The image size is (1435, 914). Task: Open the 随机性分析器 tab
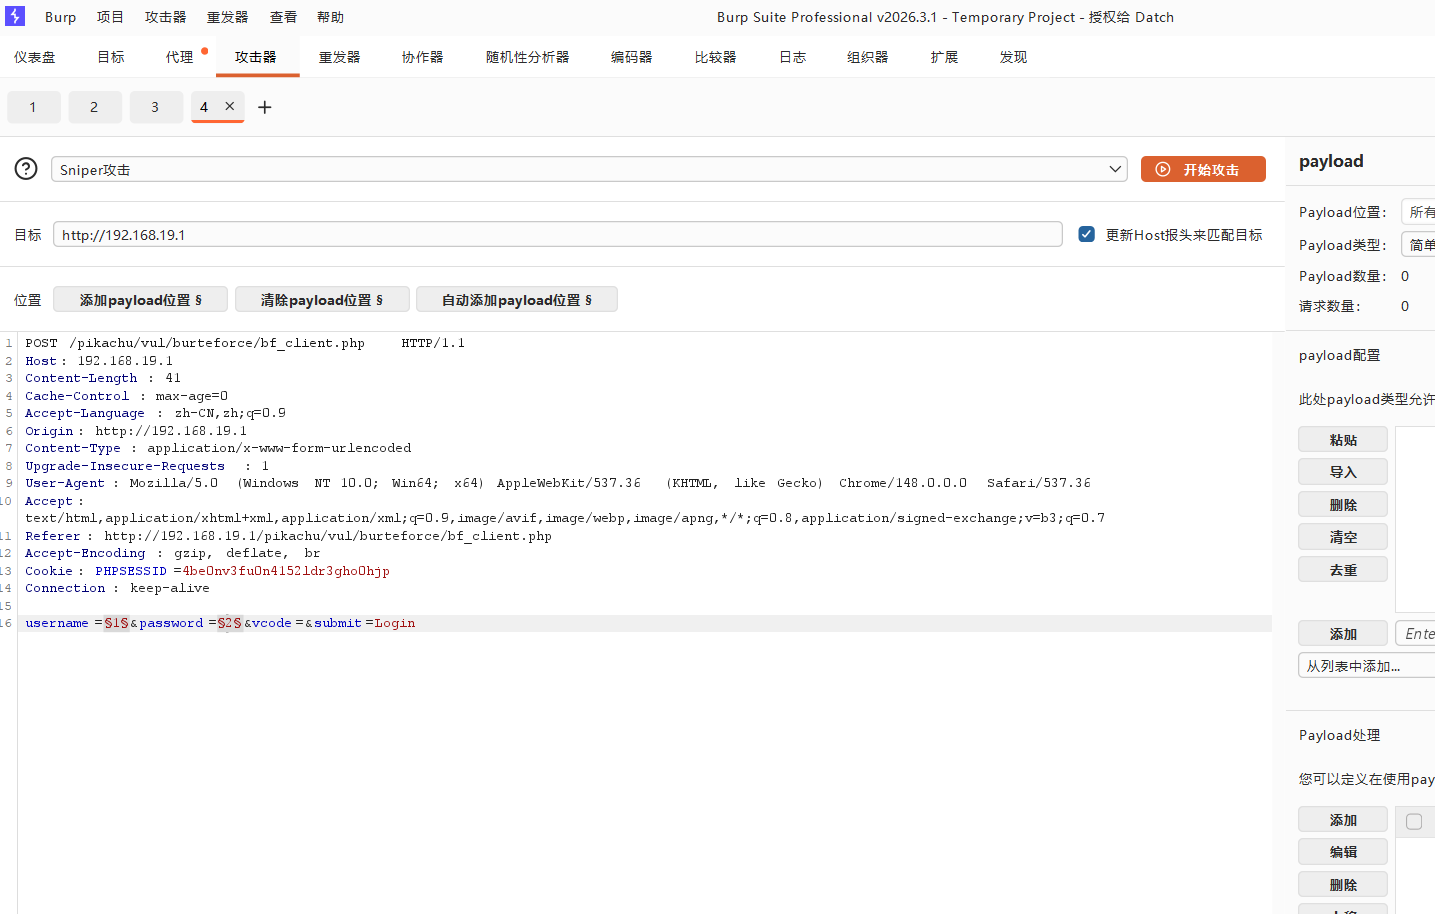(x=527, y=57)
